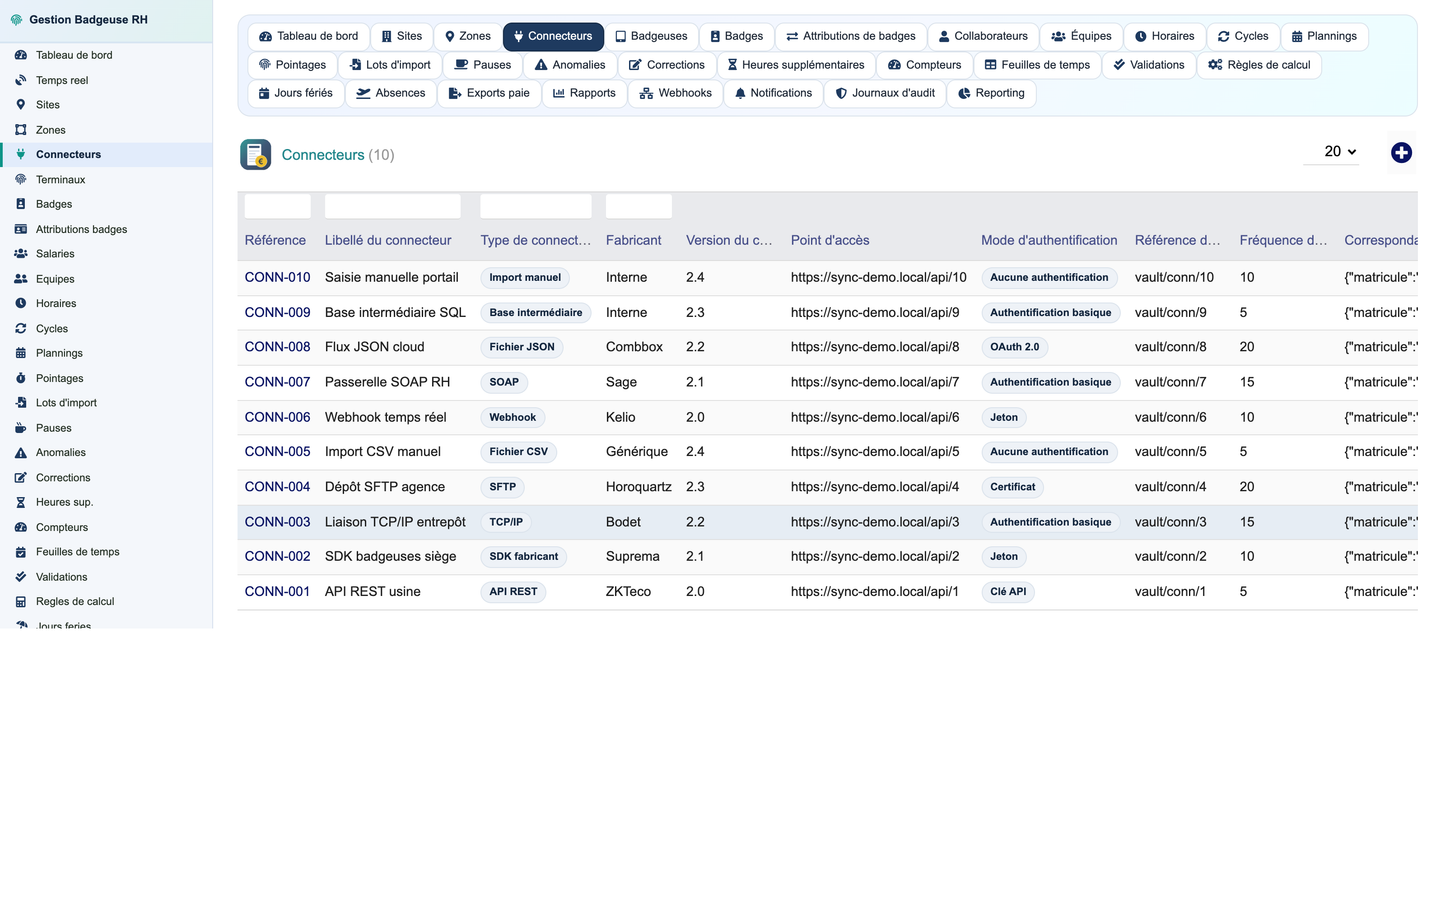Open the Collaborateurs tab
This screenshot has width=1445, height=903.
coord(983,36)
